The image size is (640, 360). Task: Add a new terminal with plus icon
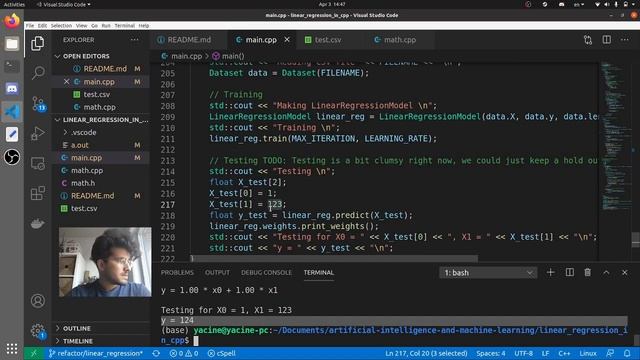[550, 272]
